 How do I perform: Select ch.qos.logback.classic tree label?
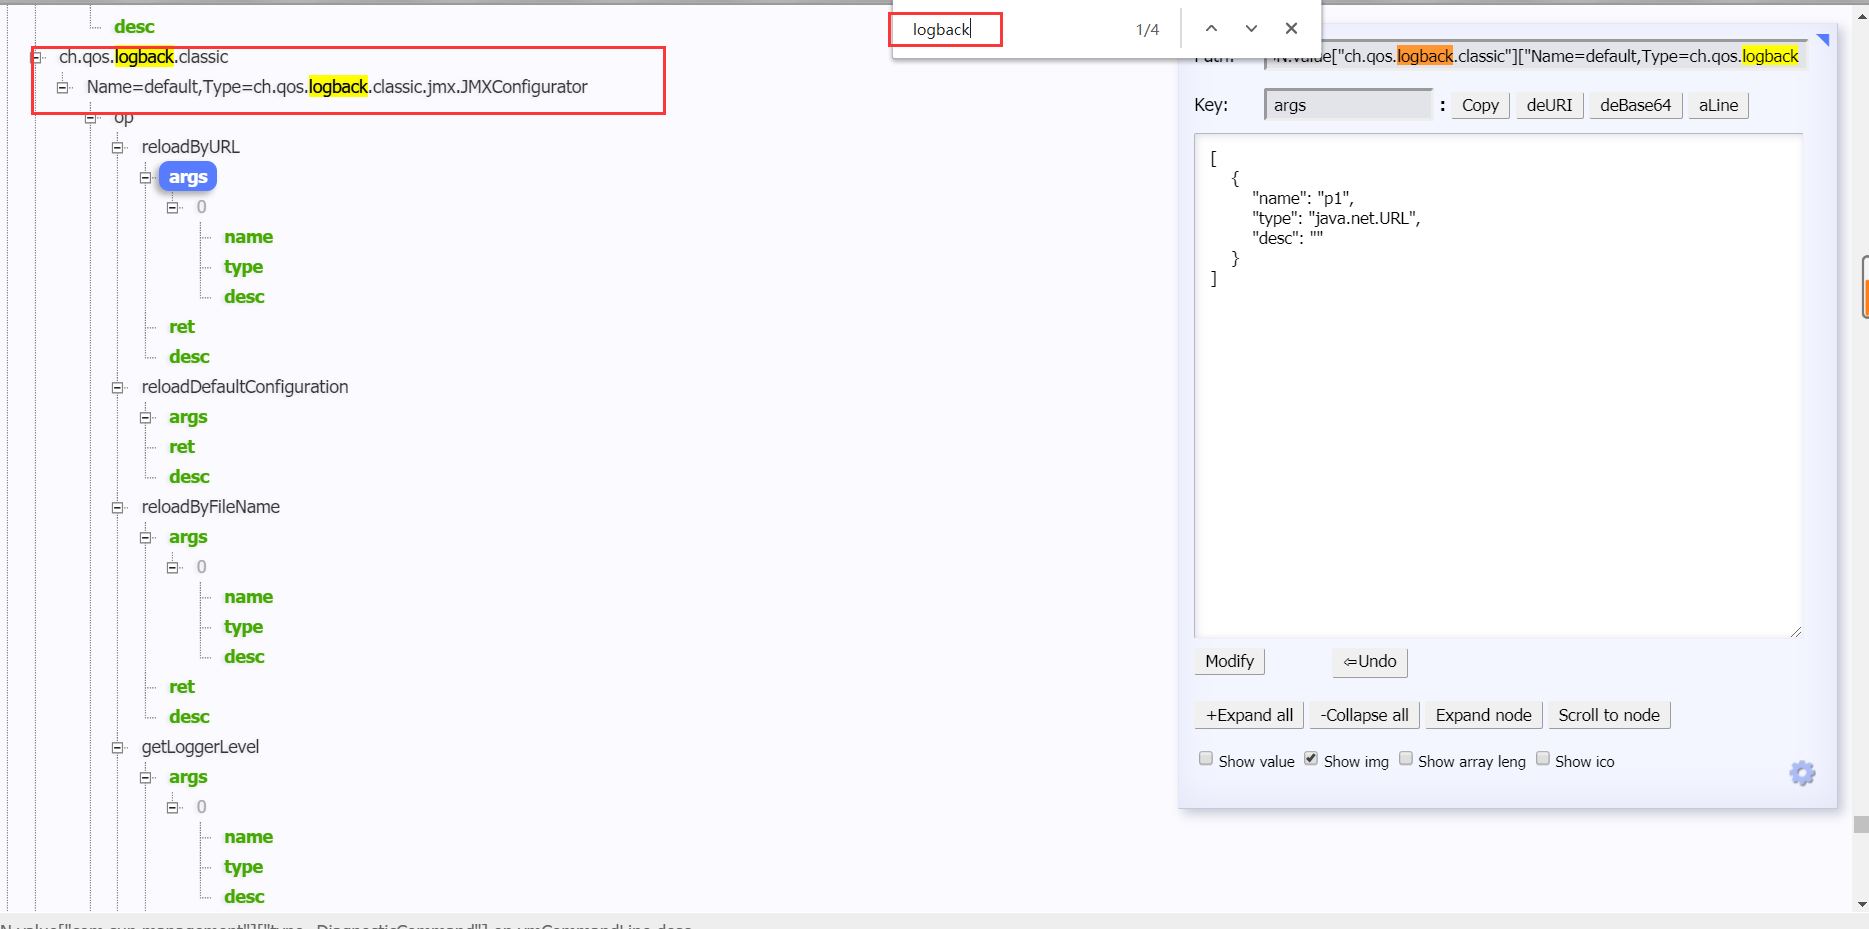[143, 57]
